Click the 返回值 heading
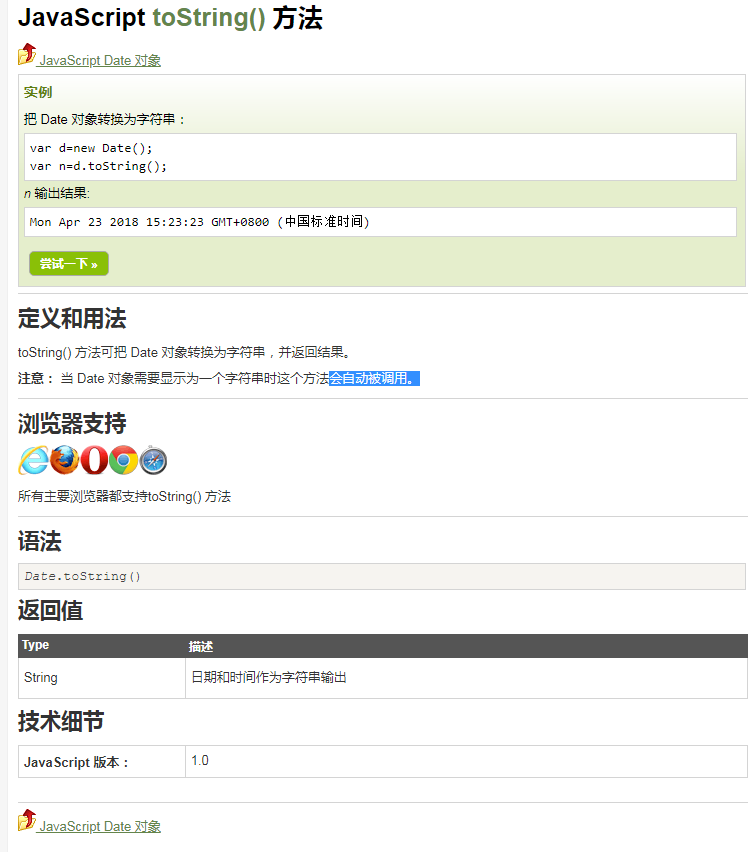This screenshot has height=852, width=748. tap(51, 610)
